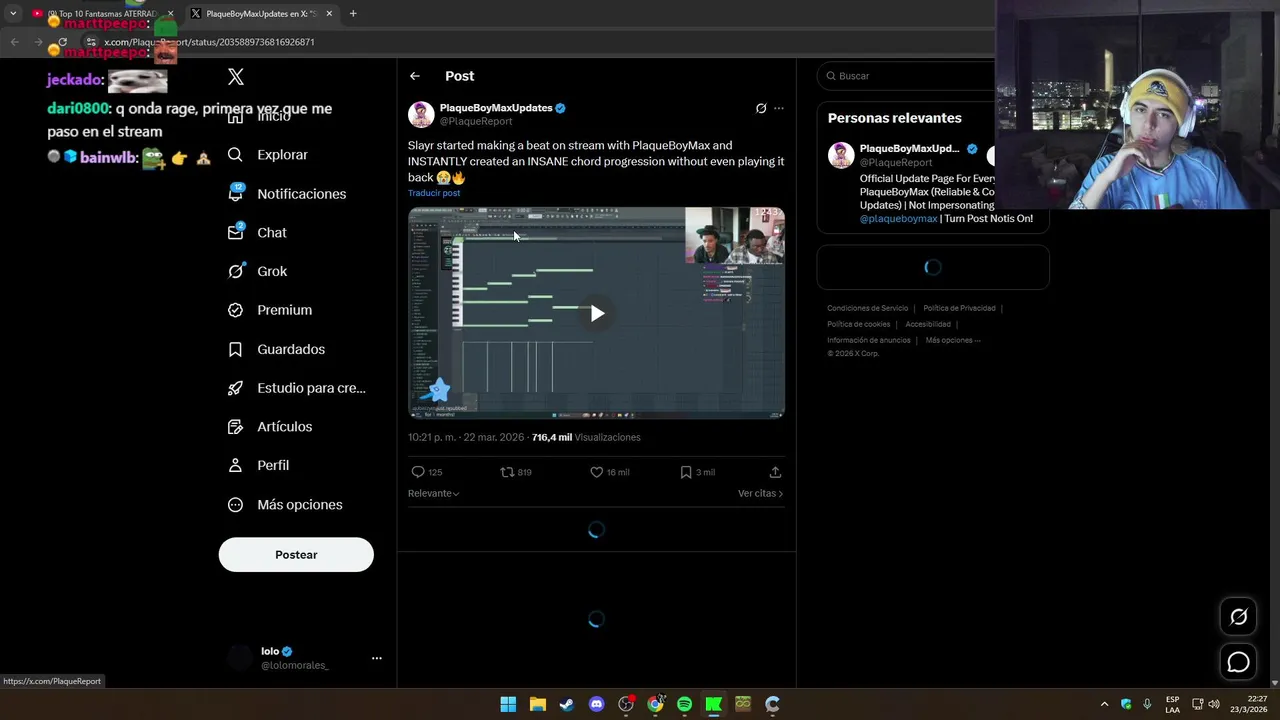Click the x.com address bar URL
Screen dimensions: 1280x720
click(210, 42)
